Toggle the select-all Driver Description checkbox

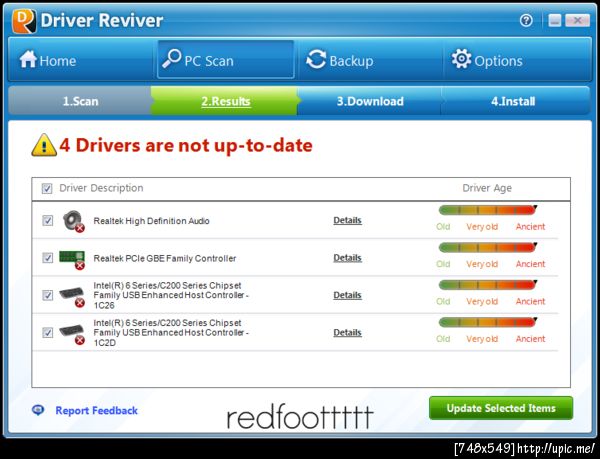47,188
